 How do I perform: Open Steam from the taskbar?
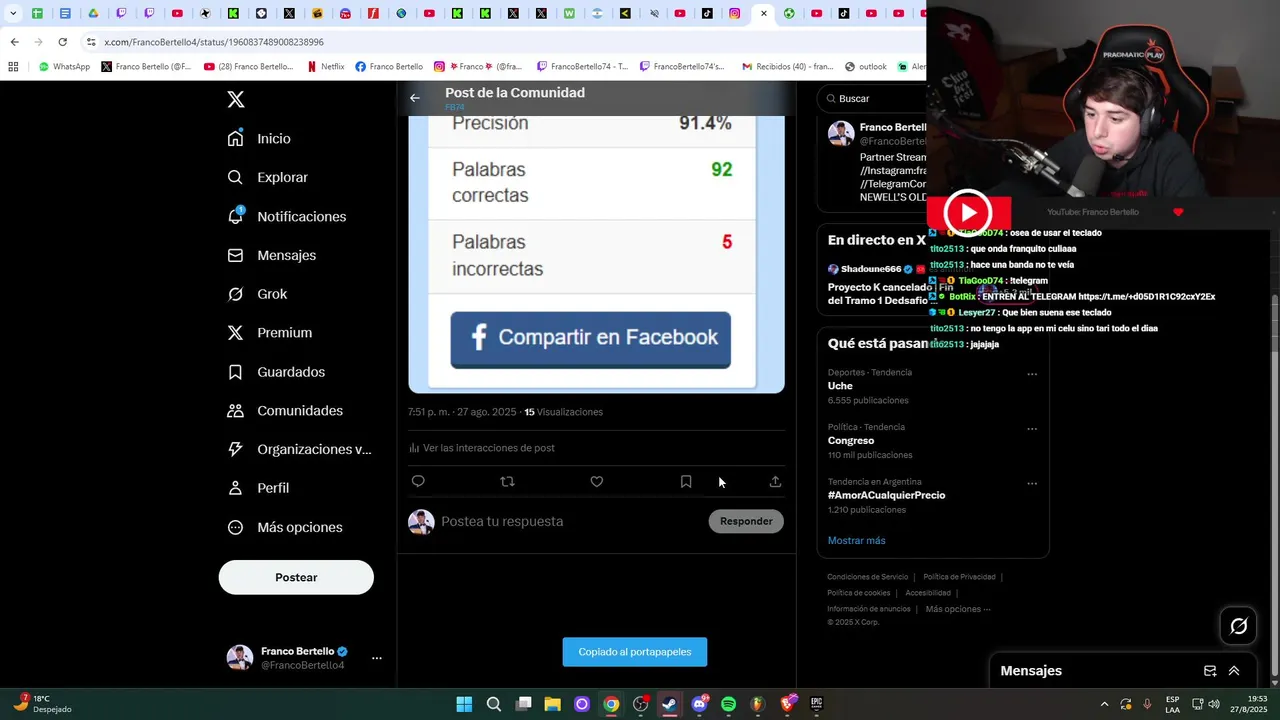tap(669, 704)
